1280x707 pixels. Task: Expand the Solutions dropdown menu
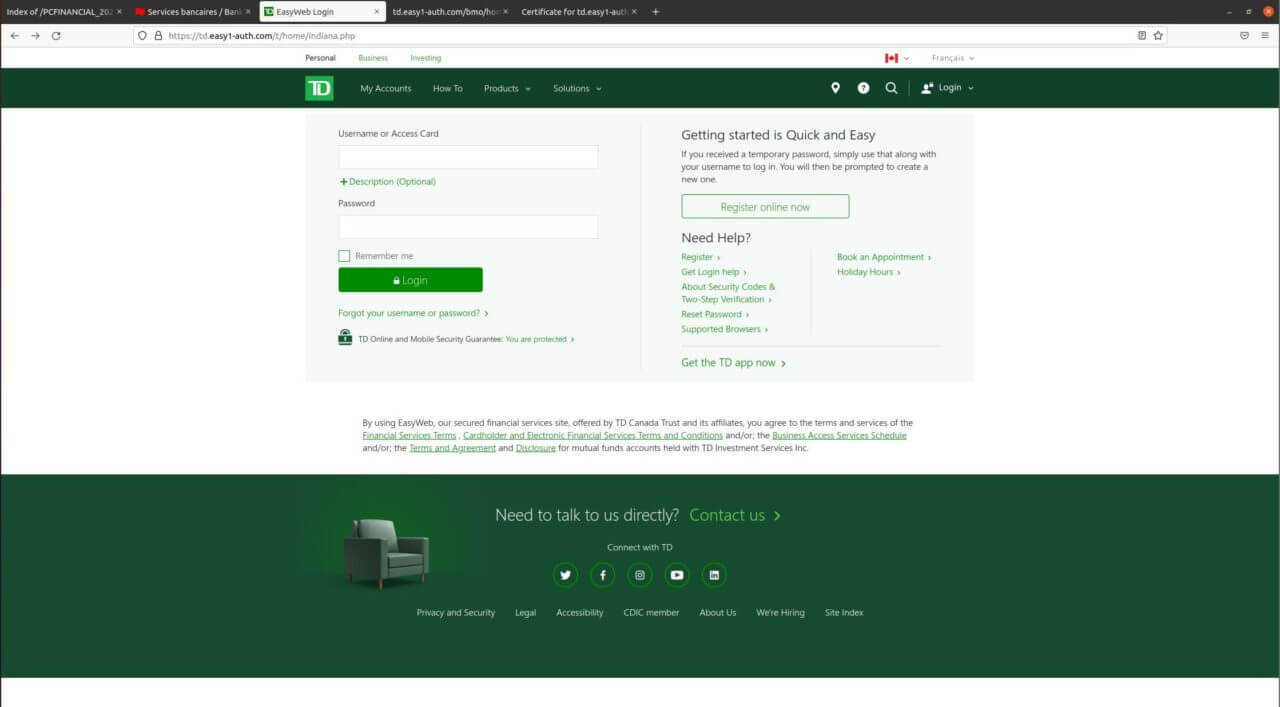(577, 88)
